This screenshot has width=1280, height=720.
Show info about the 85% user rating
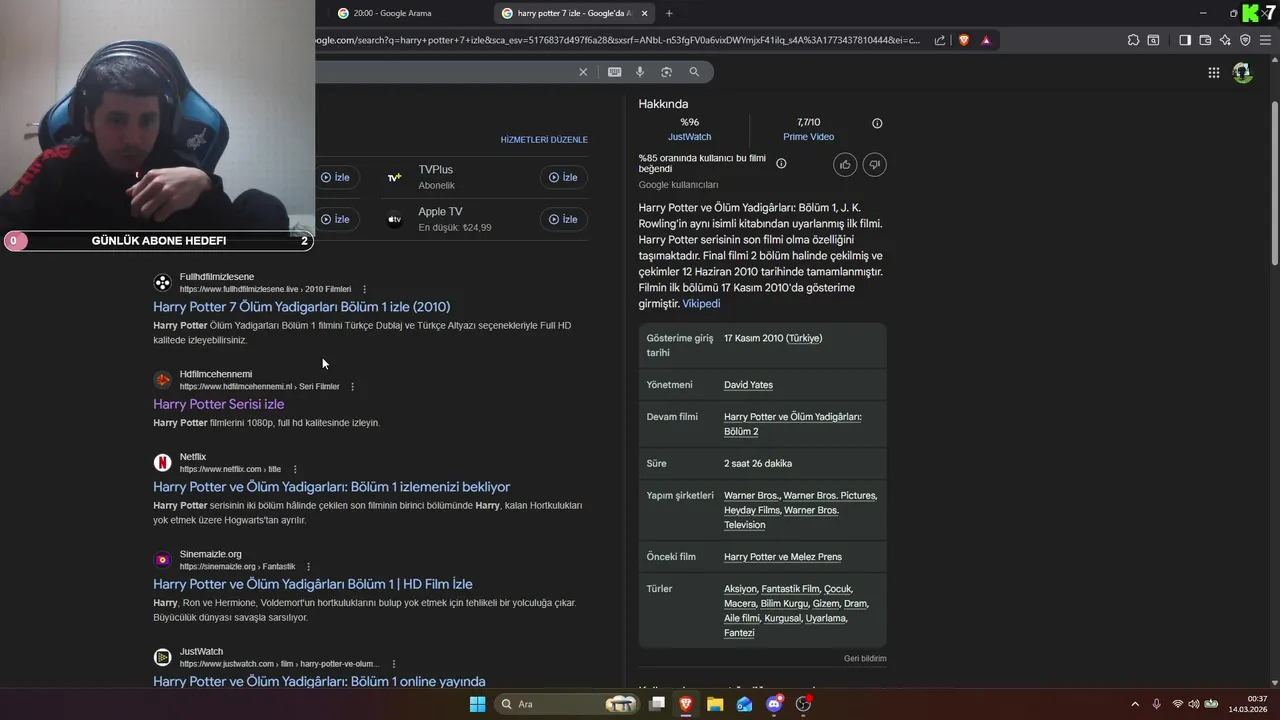pos(781,163)
